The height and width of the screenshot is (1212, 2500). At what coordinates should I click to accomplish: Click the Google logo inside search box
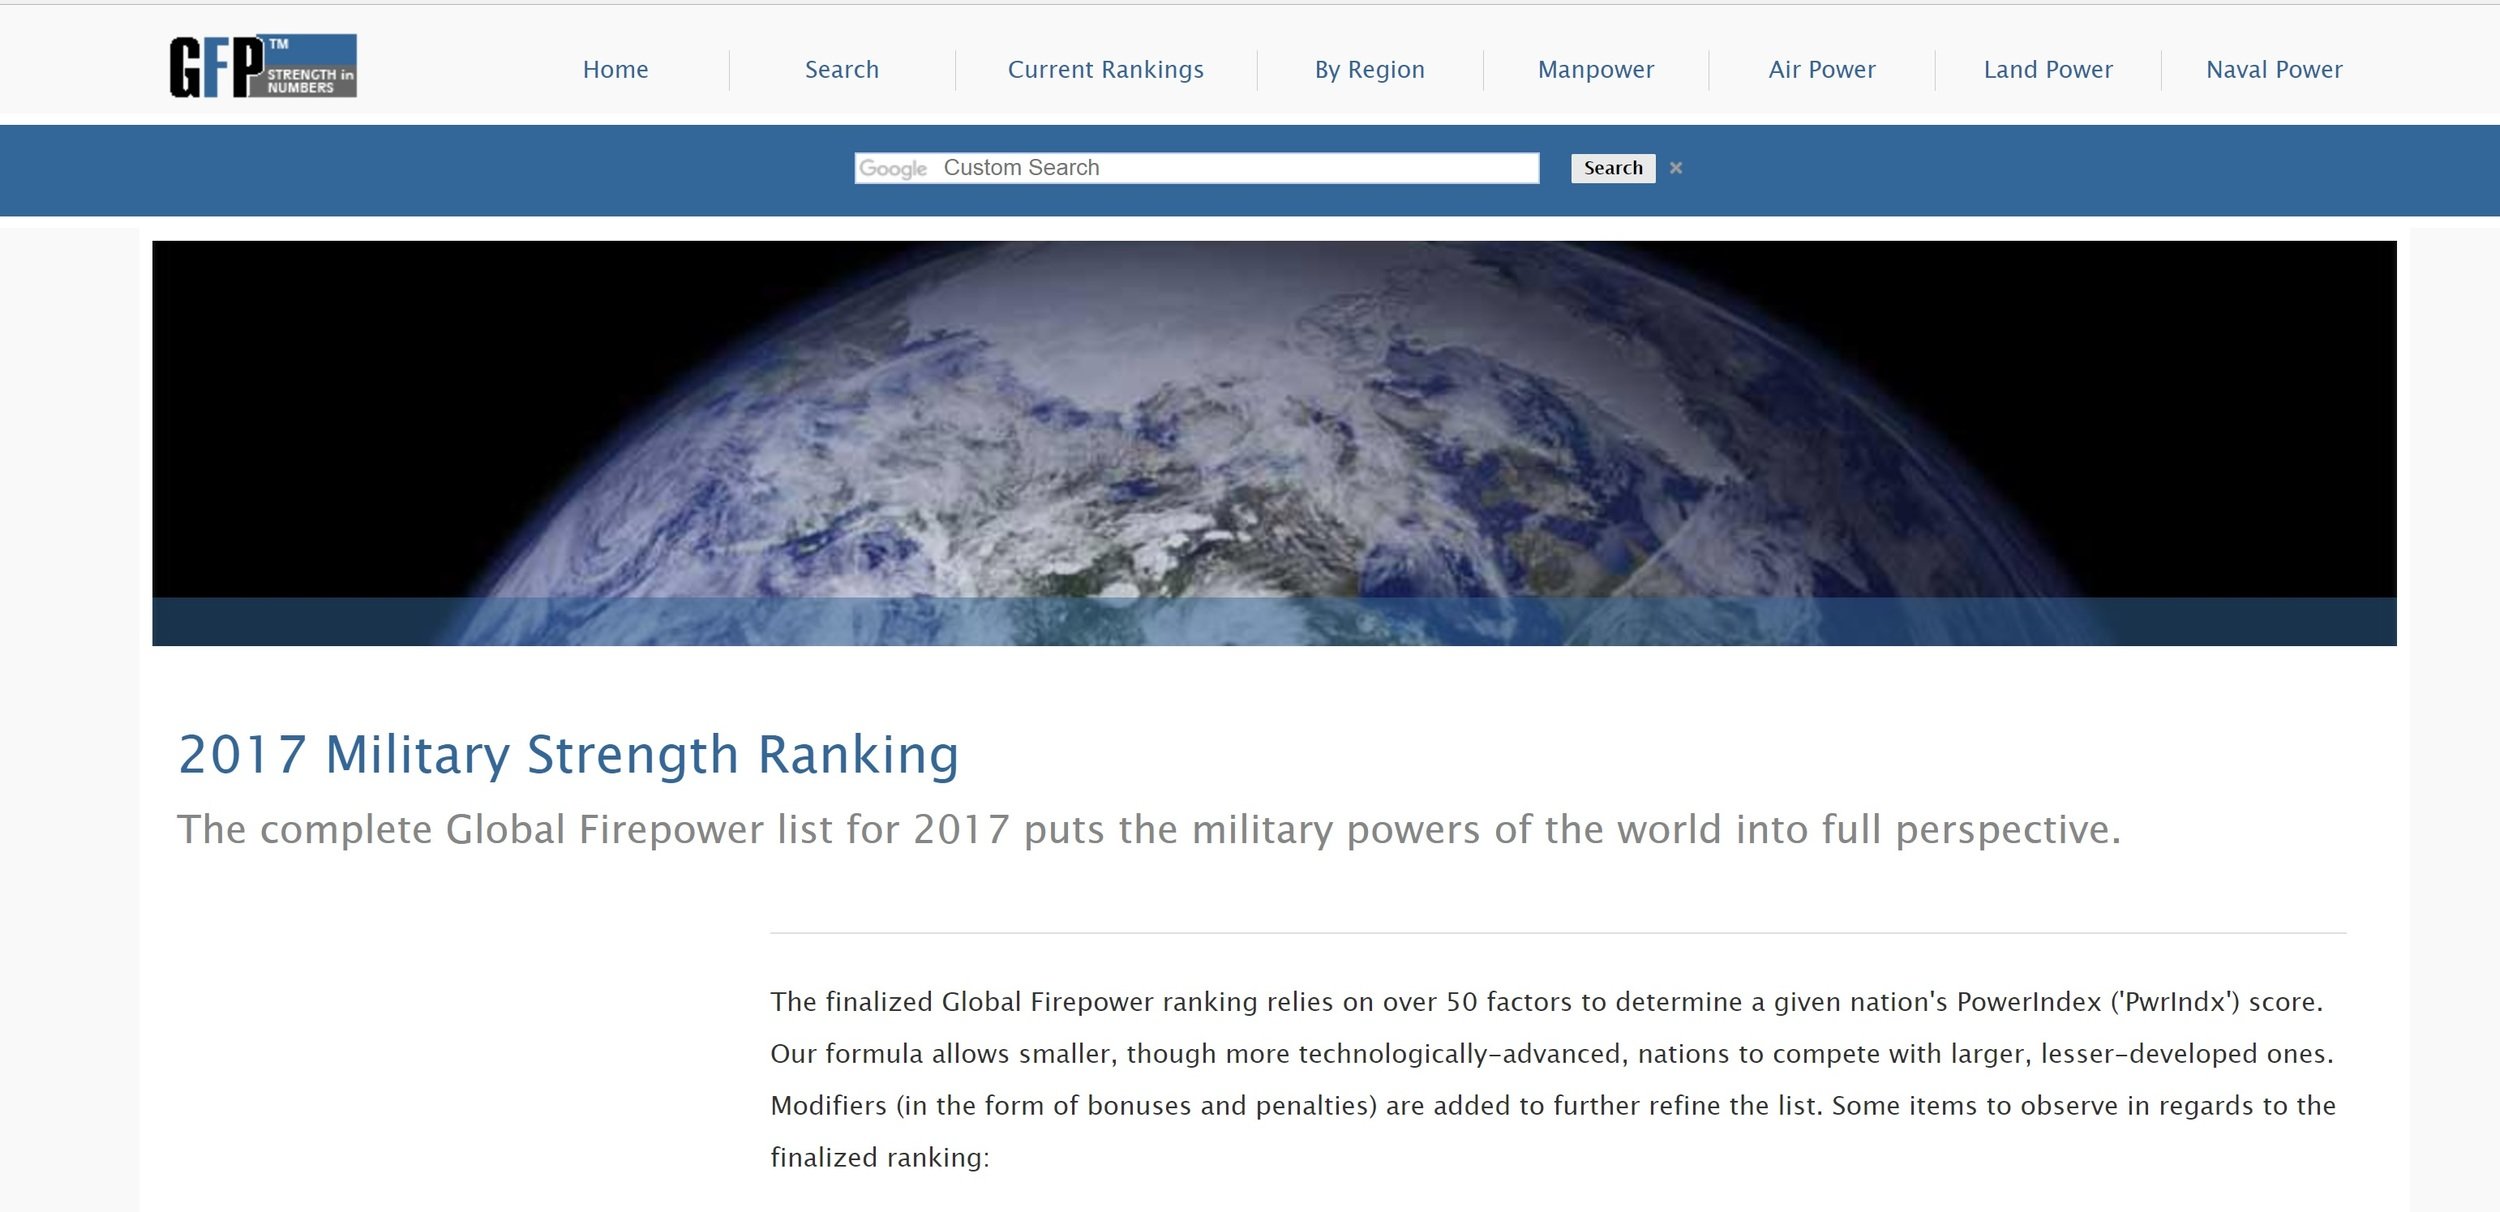pos(893,169)
